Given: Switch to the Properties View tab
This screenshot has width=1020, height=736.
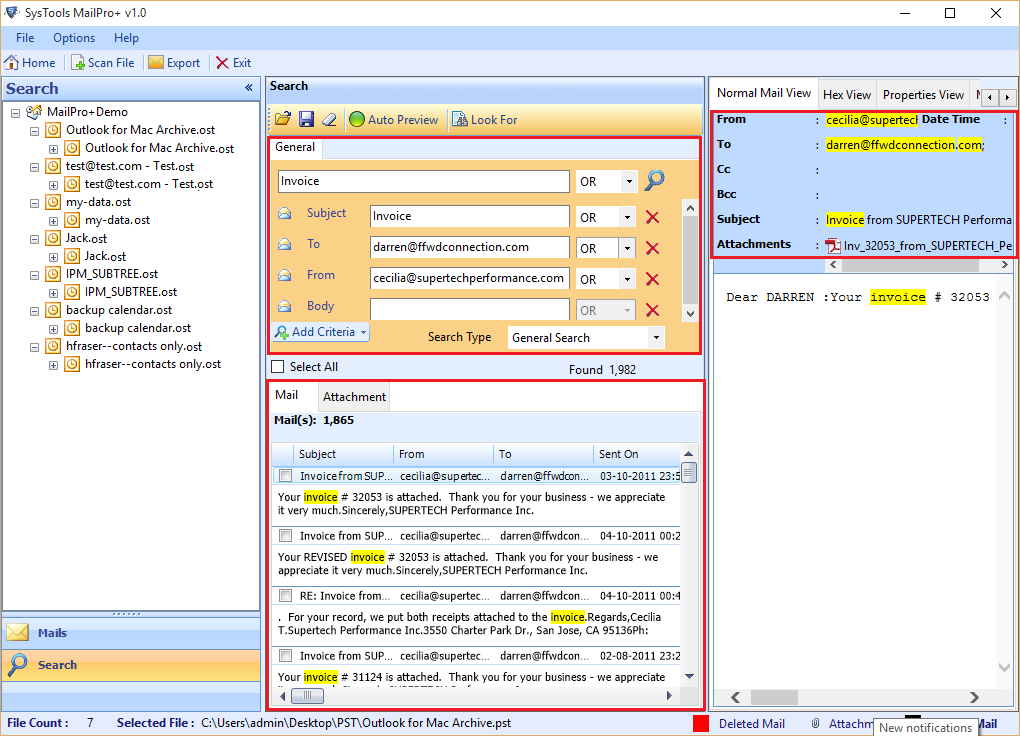Looking at the screenshot, I should (x=923, y=94).
